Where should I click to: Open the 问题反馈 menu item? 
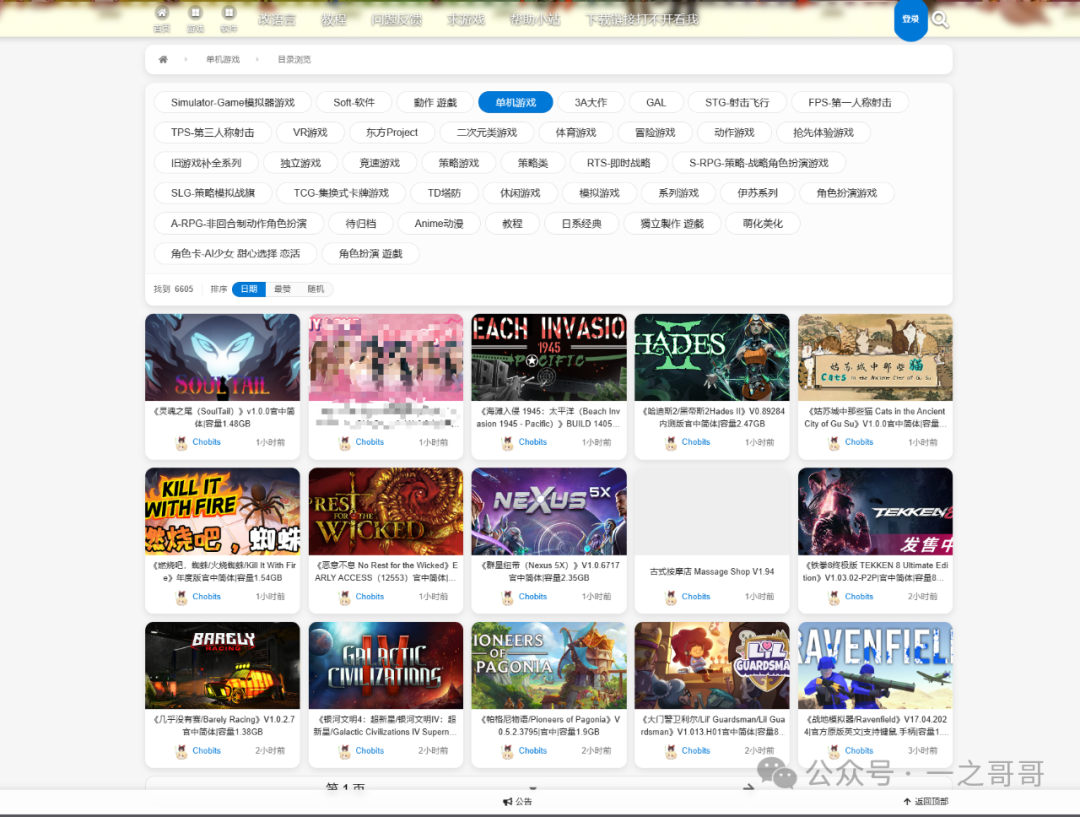click(397, 20)
